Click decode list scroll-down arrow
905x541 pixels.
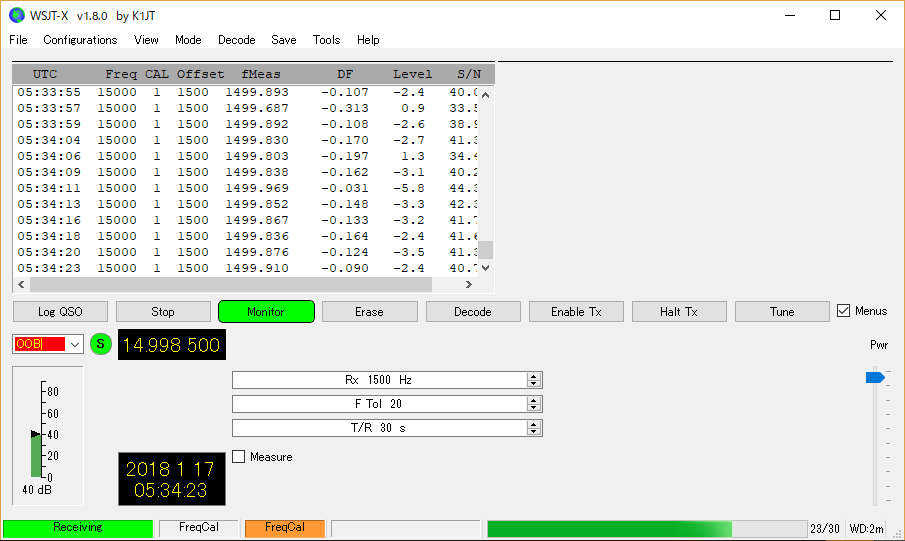[485, 268]
